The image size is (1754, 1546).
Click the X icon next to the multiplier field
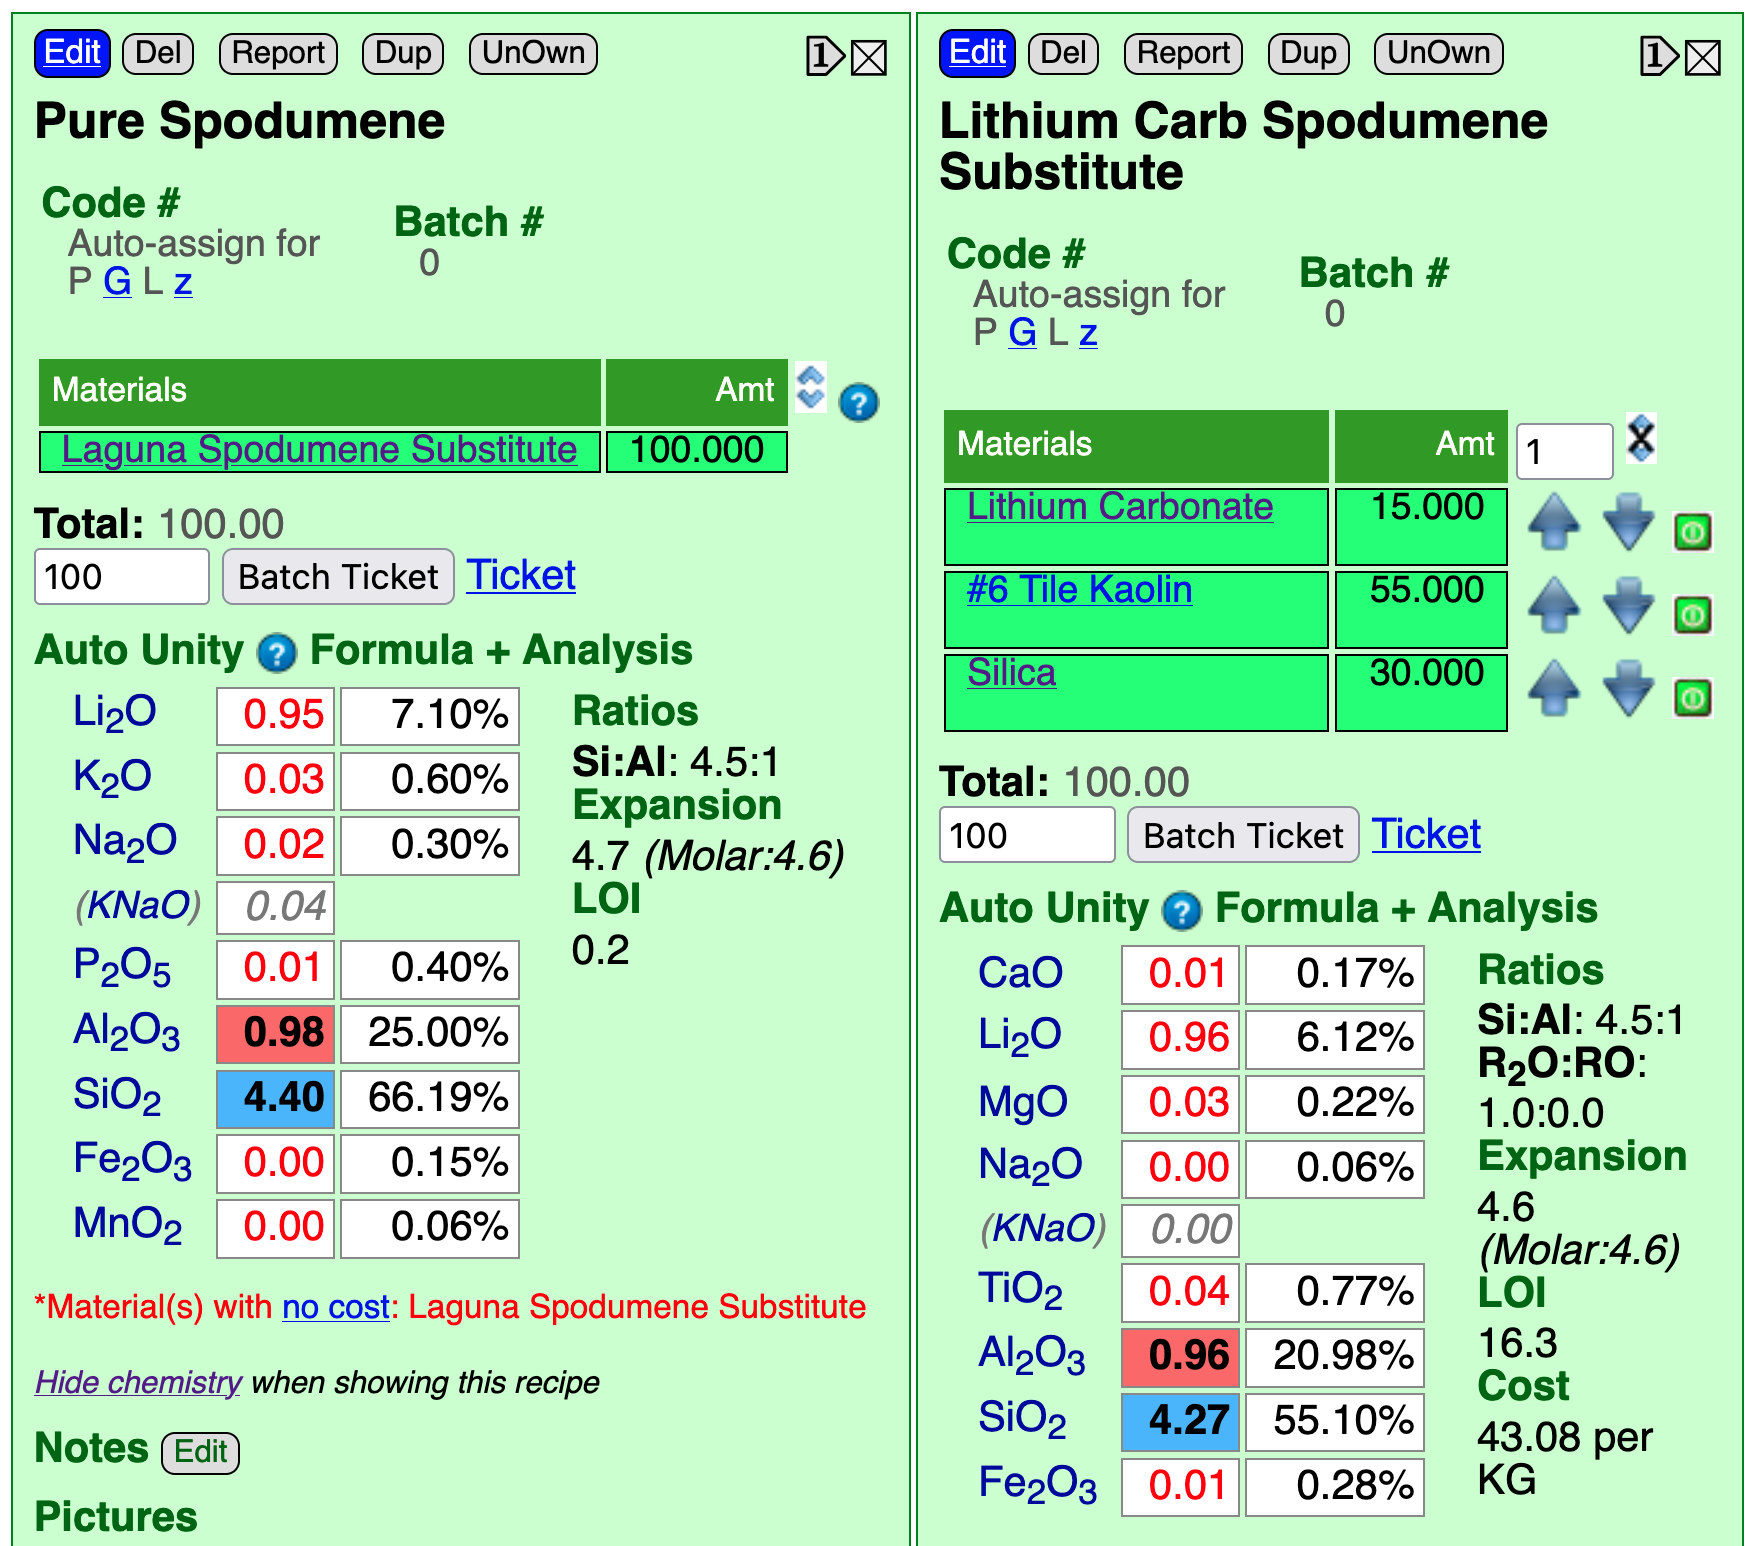tap(1641, 438)
